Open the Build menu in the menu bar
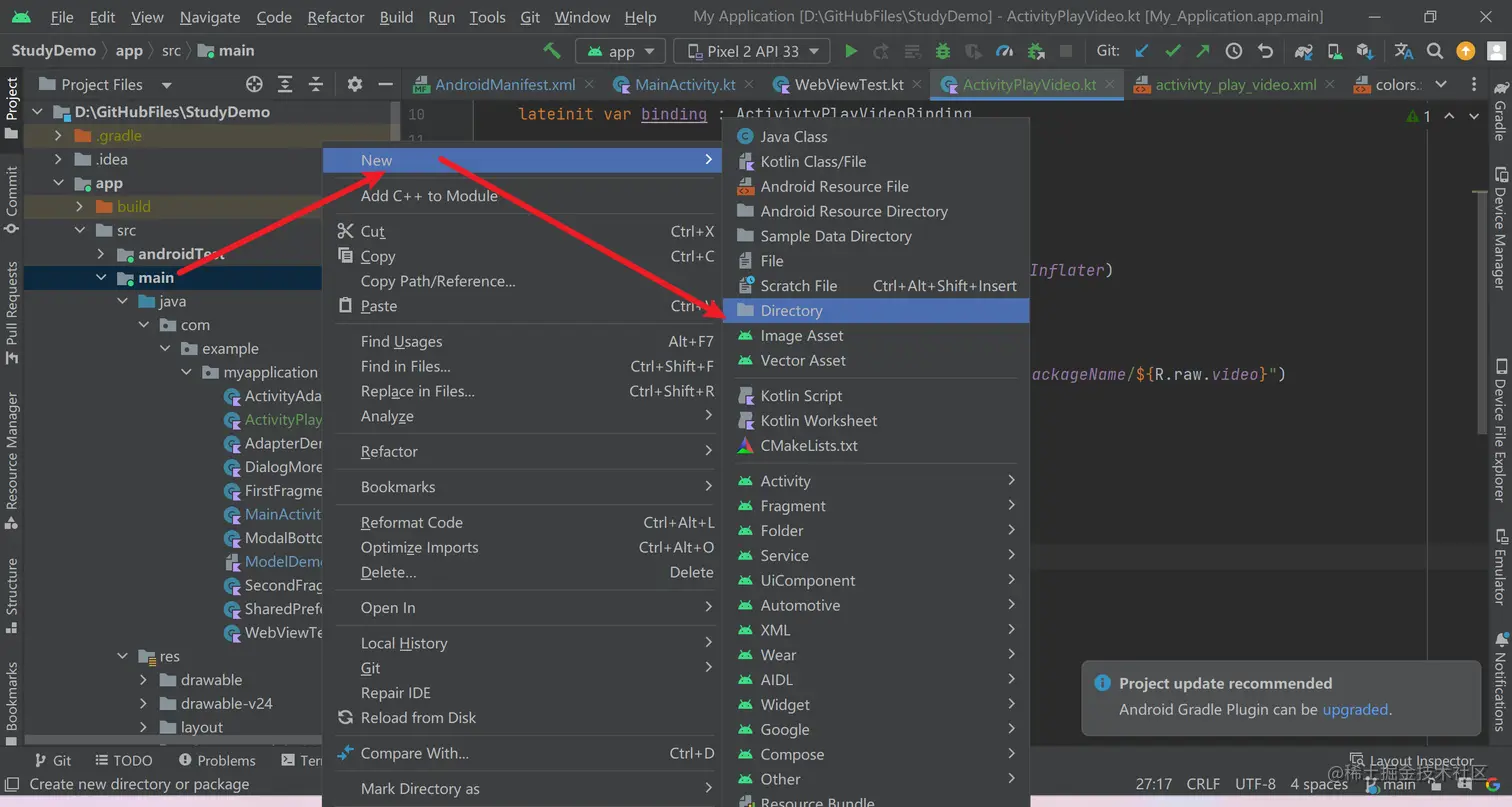1512x807 pixels. [x=397, y=17]
